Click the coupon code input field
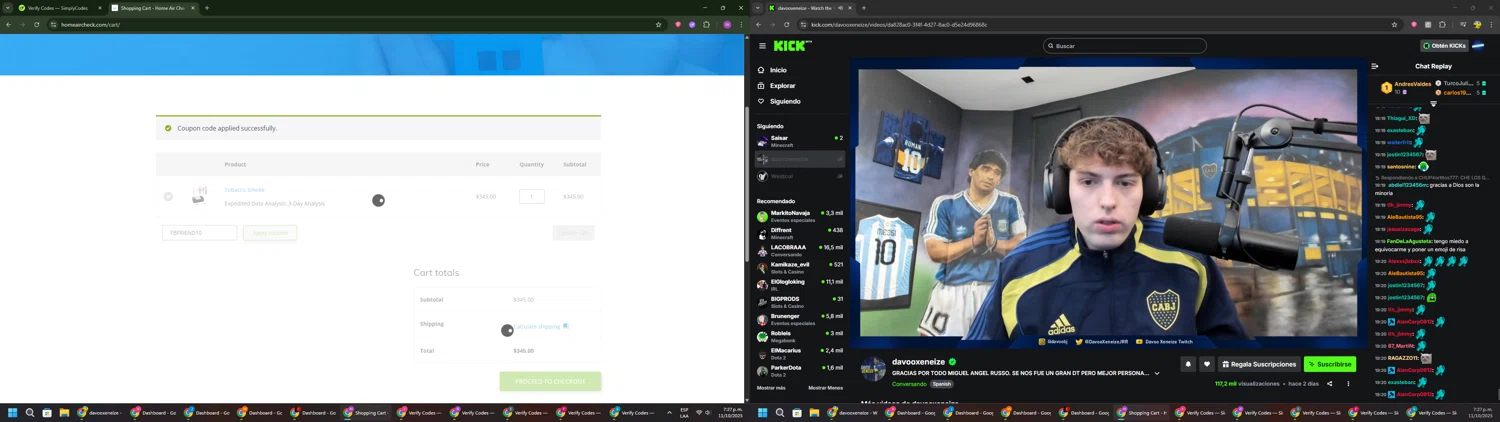Viewport: 1500px width, 422px height. (200, 233)
